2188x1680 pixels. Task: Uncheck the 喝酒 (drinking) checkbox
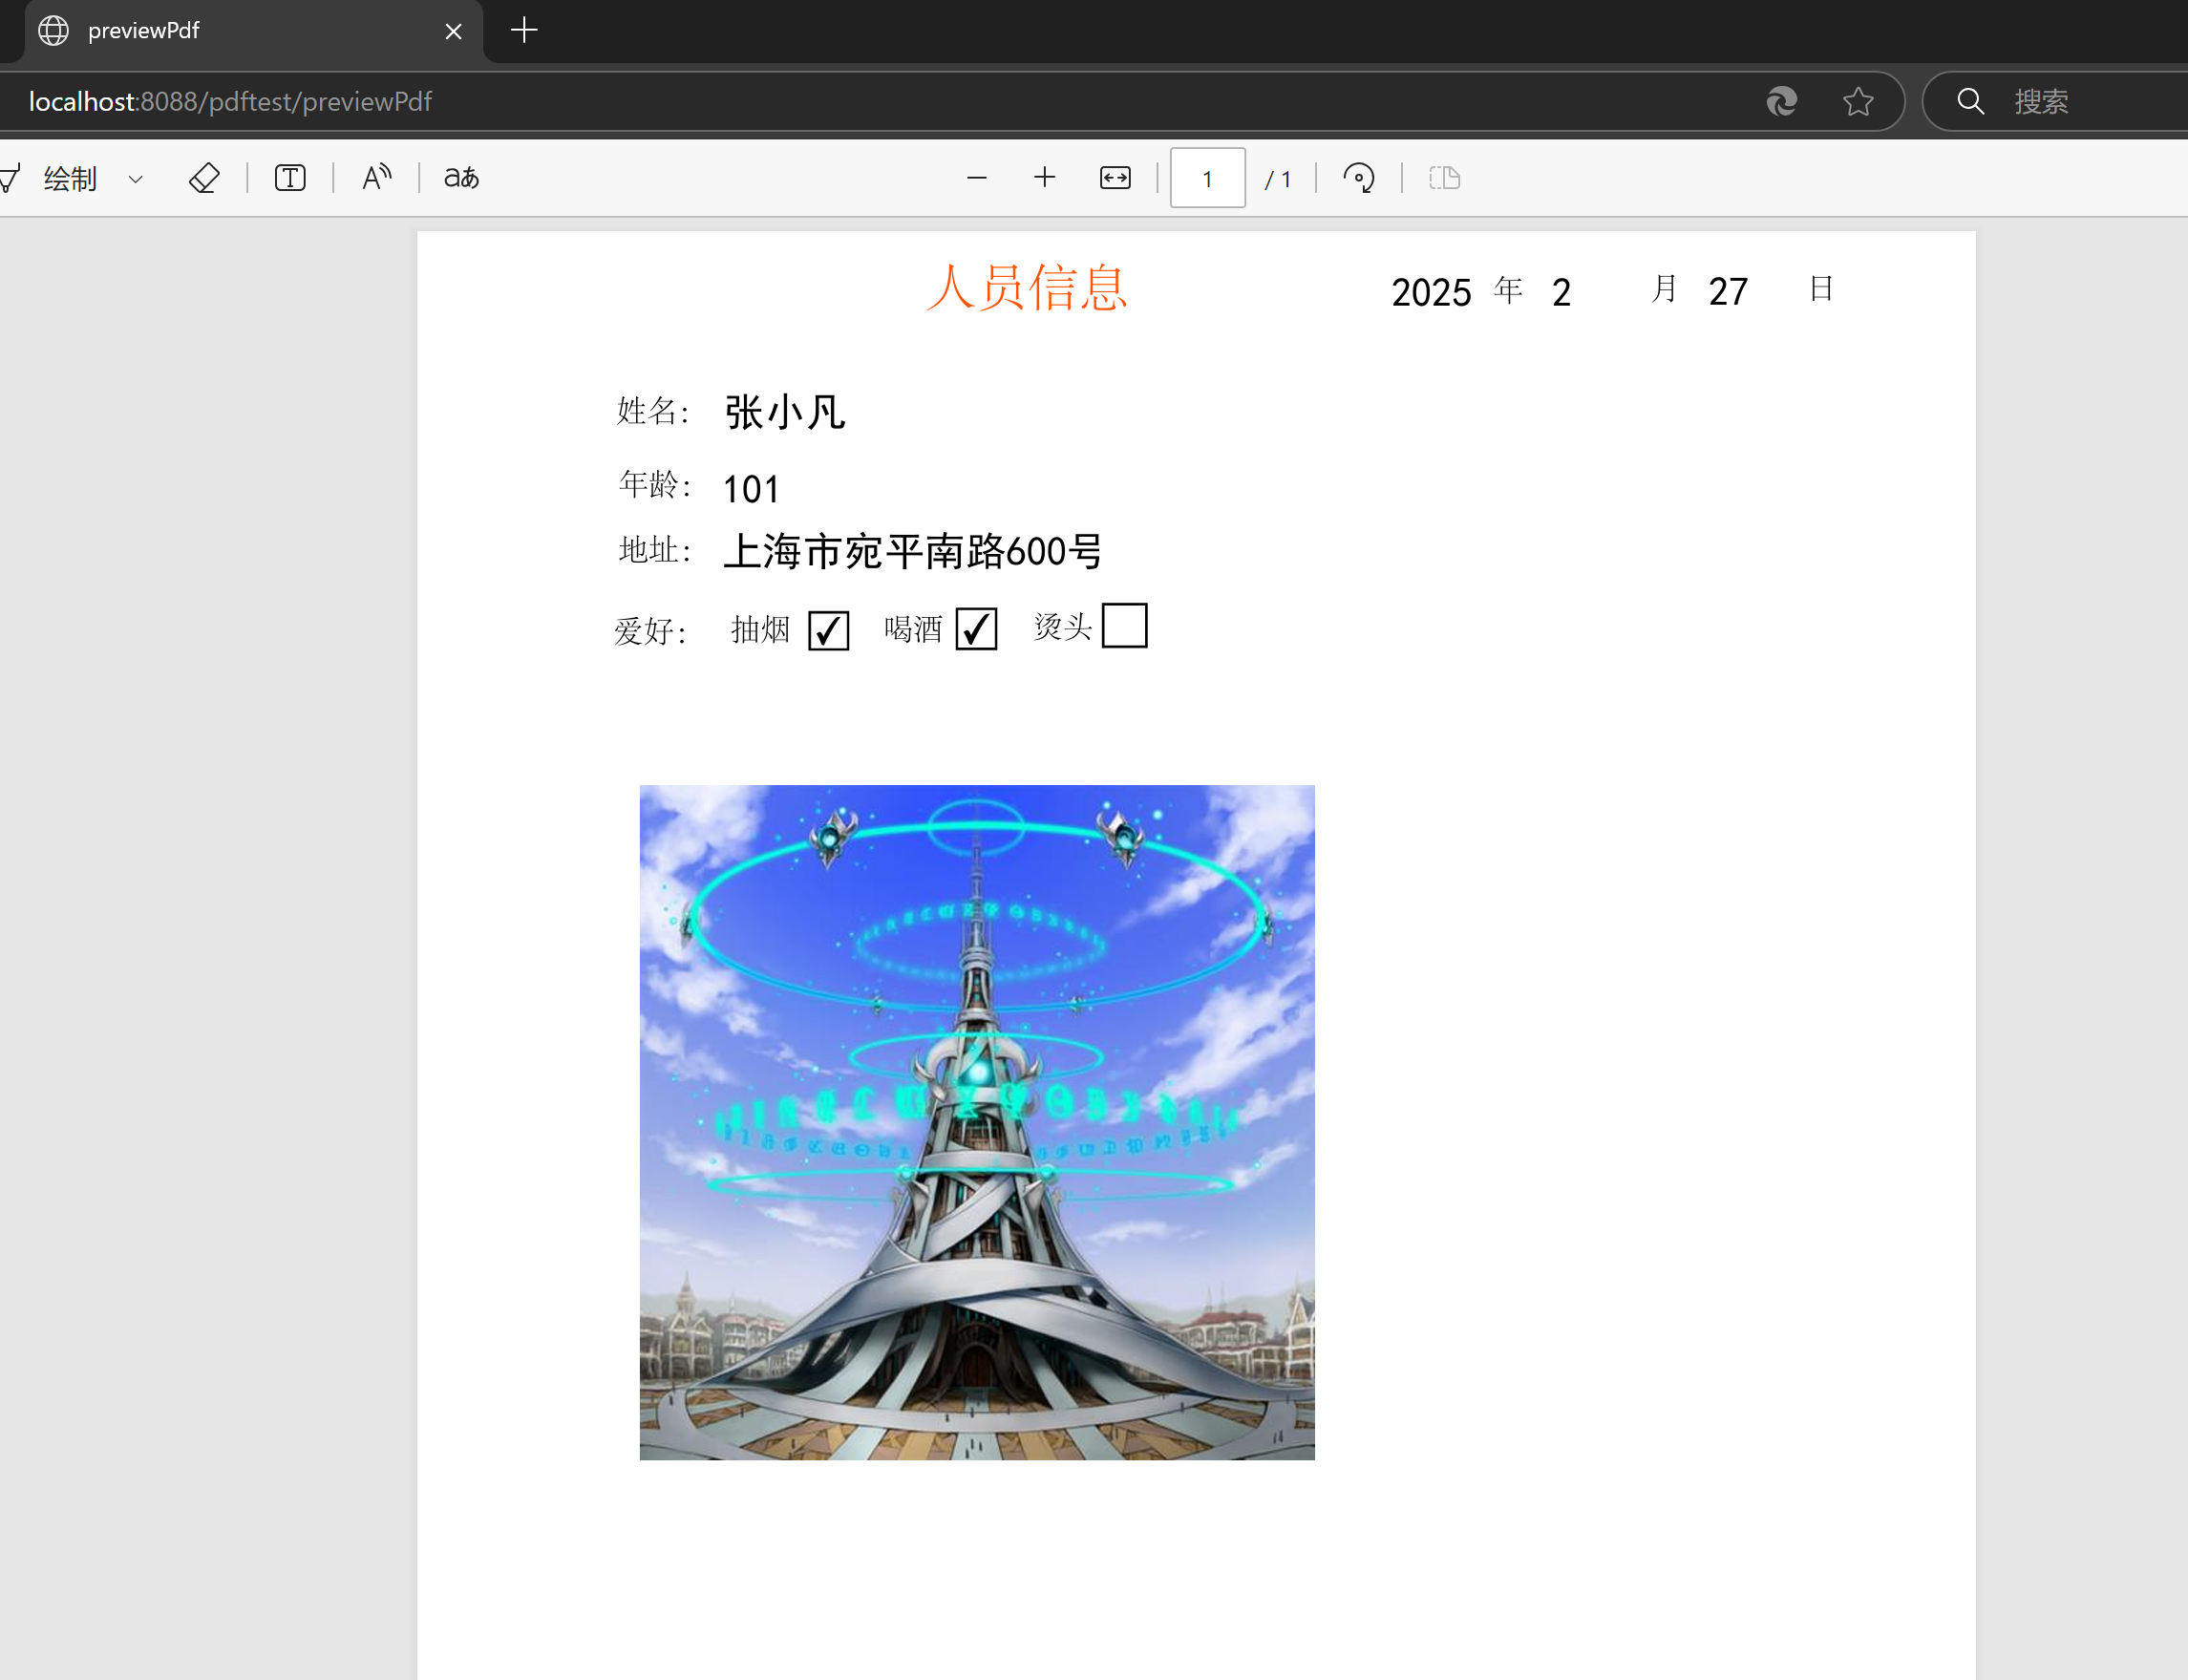click(976, 628)
